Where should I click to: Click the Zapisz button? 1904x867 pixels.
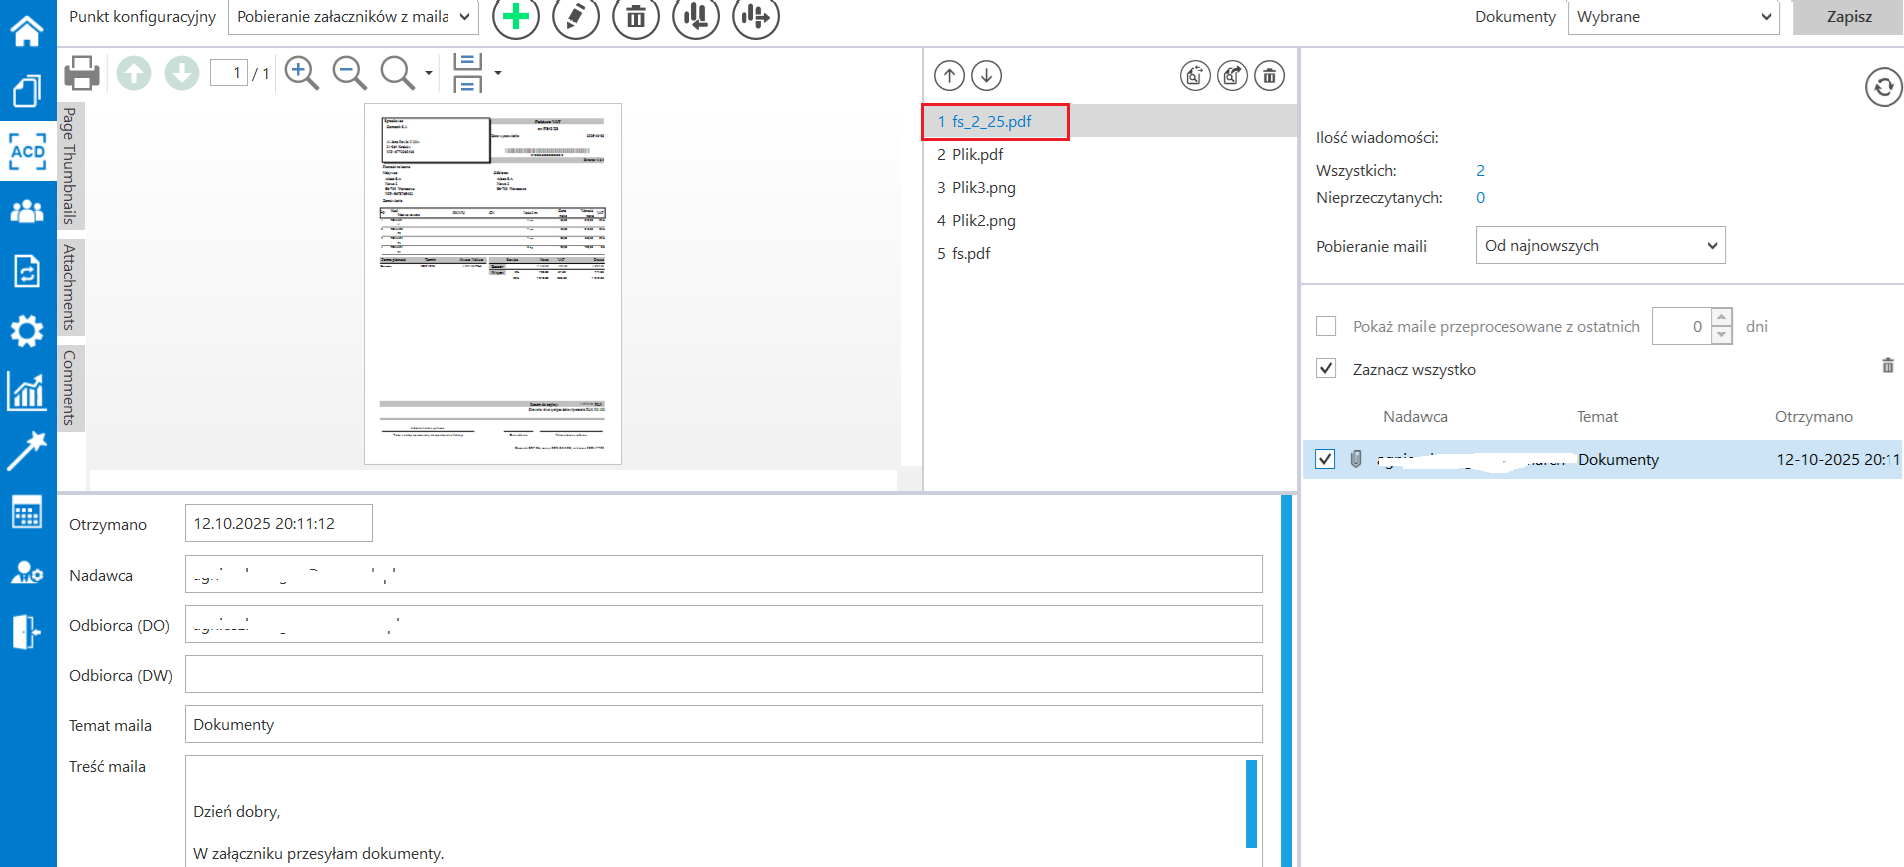tap(1849, 17)
